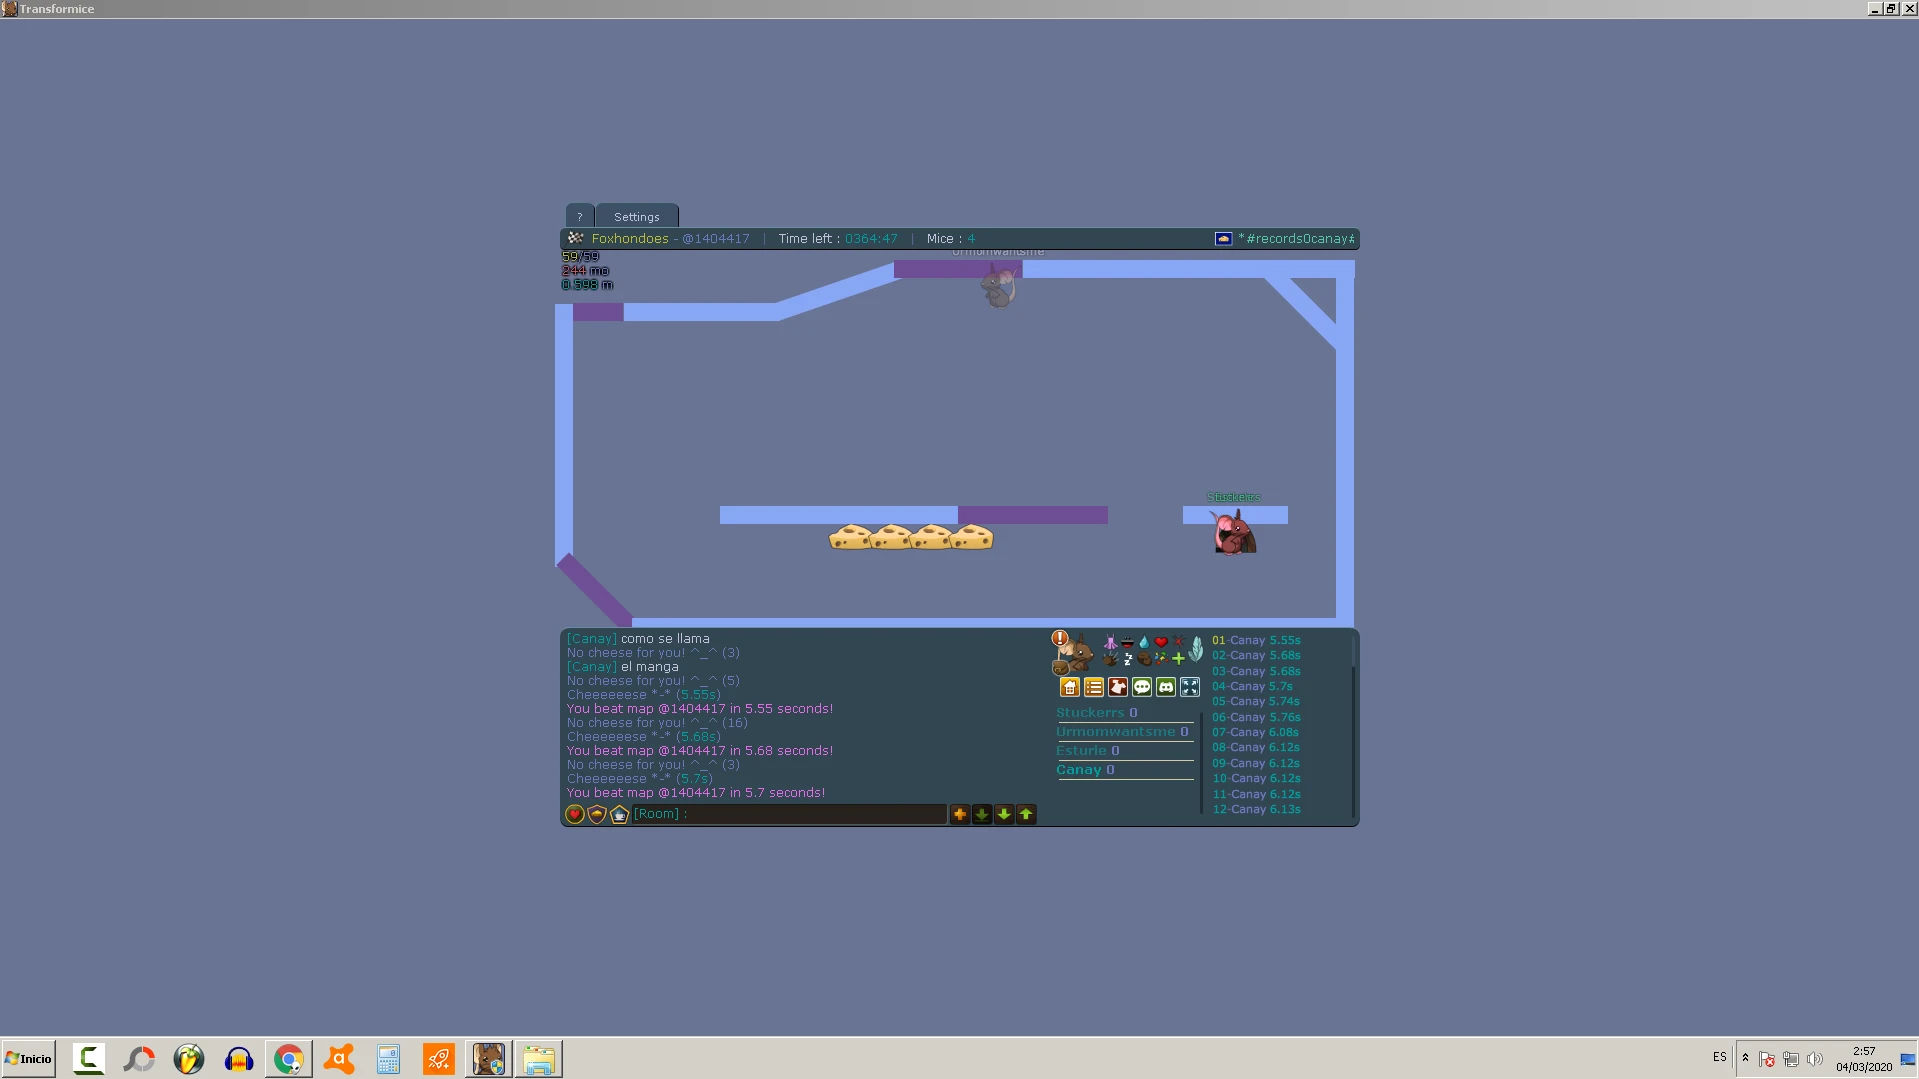The image size is (1919, 1079).
Task: Open the orange rocket app in taskbar
Action: click(x=439, y=1059)
